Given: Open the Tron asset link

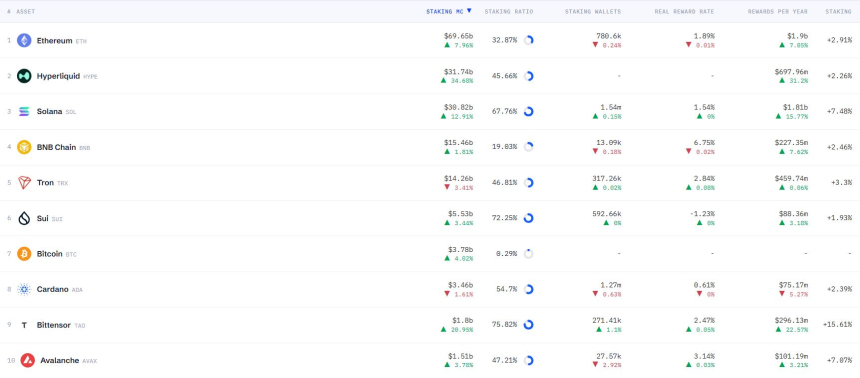Looking at the screenshot, I should click(45, 183).
